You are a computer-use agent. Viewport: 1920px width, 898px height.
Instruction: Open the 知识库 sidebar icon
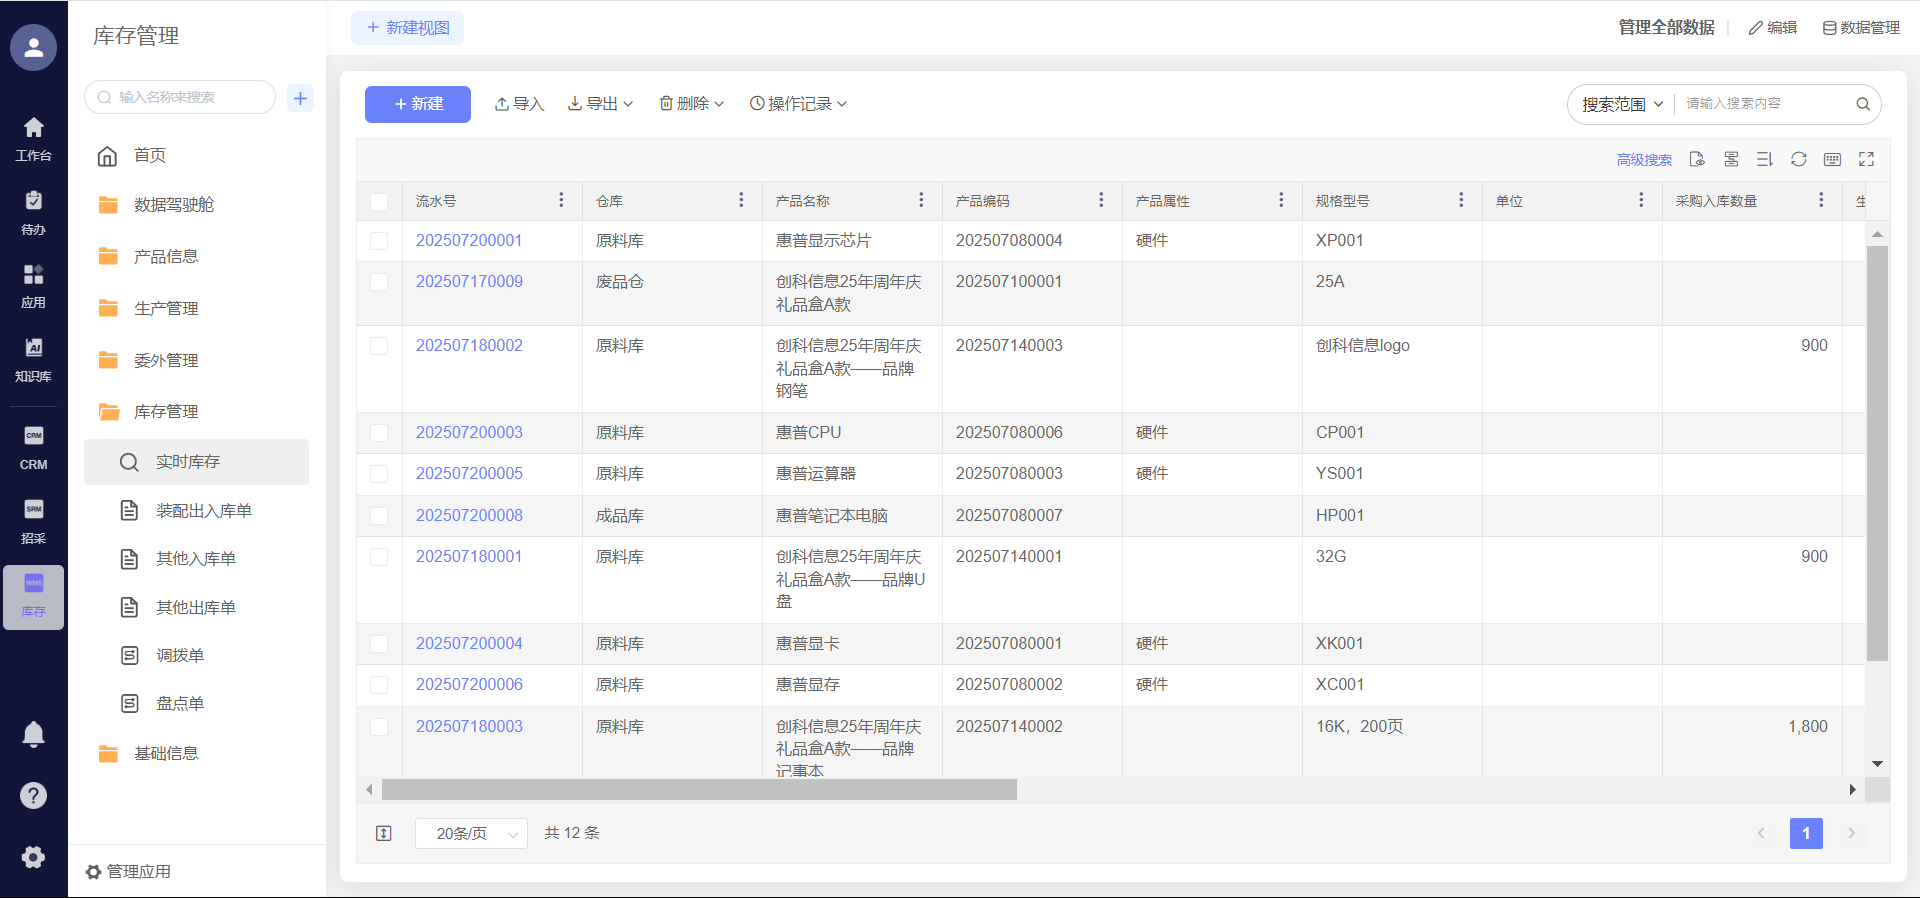point(33,359)
